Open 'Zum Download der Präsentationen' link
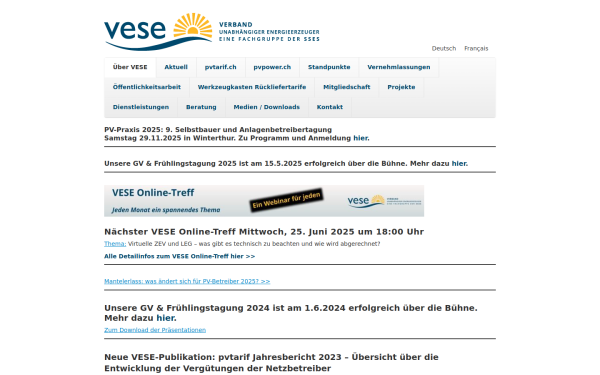Screen dimensions: 600x375 155,330
